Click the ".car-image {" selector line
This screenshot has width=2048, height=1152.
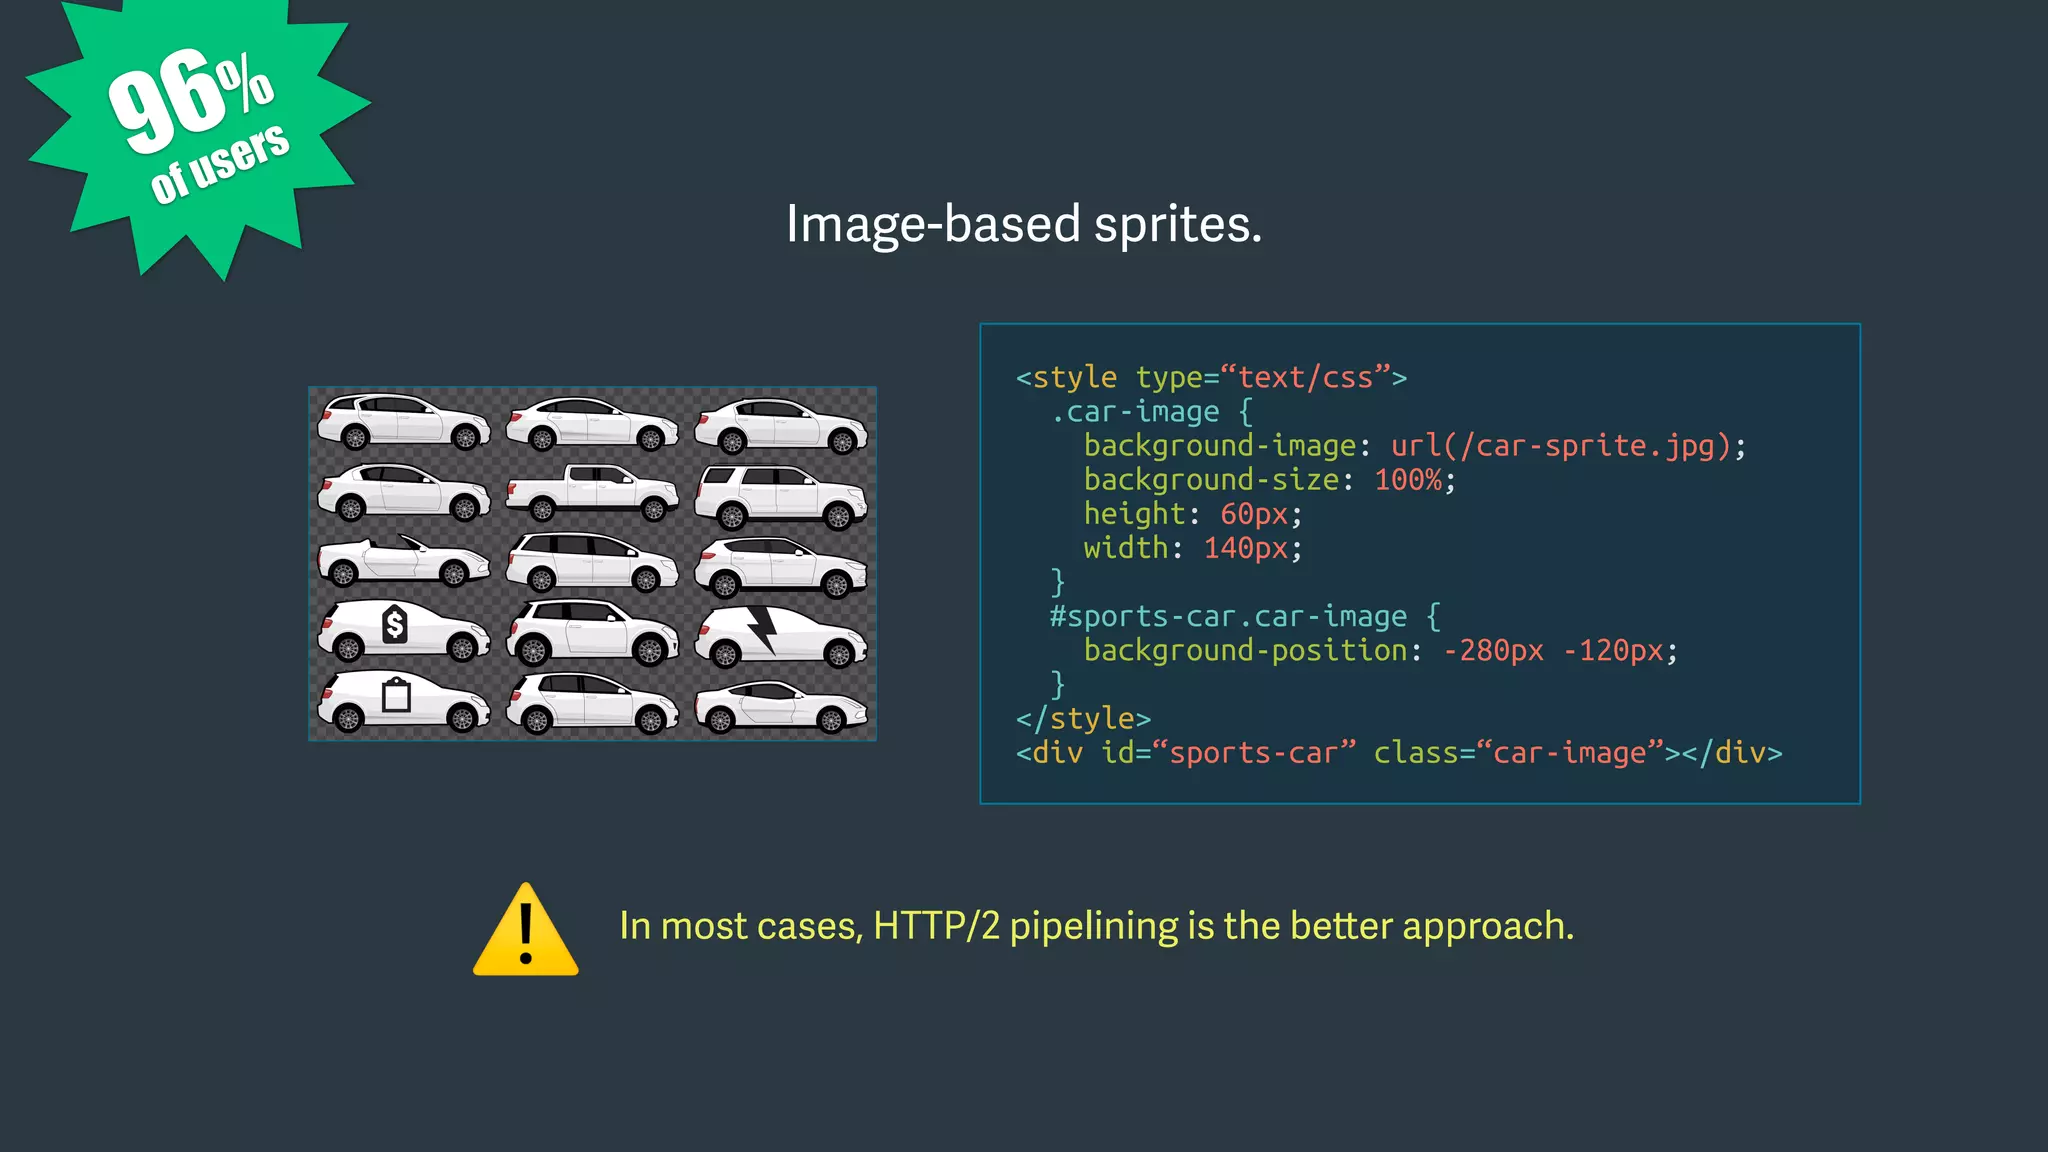(1151, 412)
